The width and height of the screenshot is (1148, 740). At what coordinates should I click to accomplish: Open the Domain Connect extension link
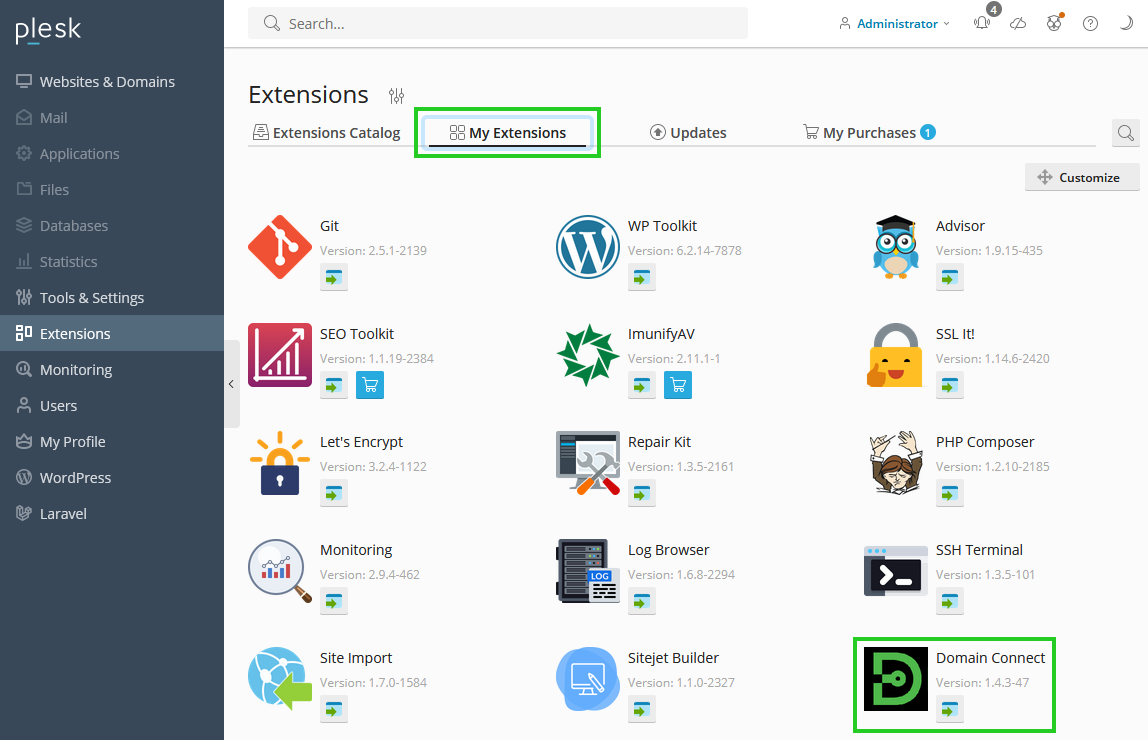990,657
